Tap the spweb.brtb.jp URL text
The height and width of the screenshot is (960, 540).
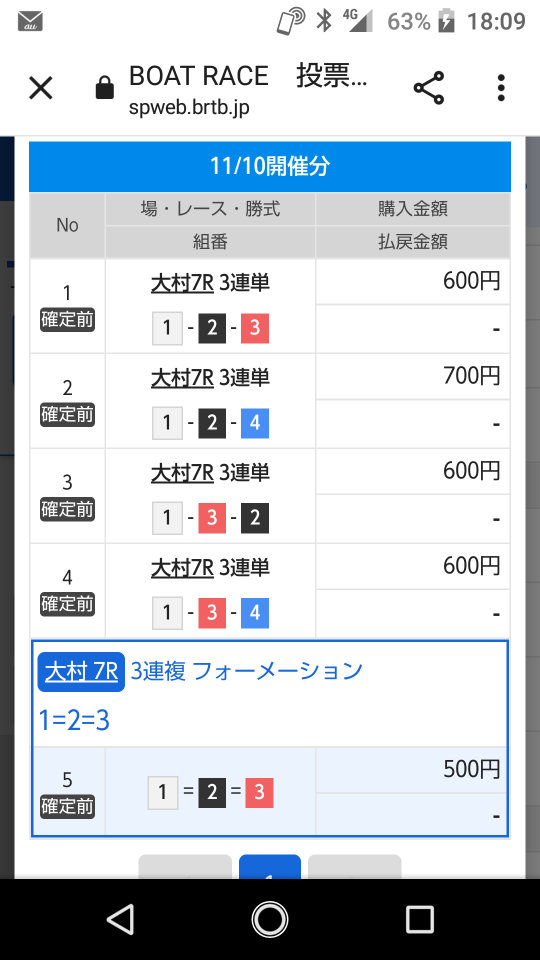(x=189, y=108)
